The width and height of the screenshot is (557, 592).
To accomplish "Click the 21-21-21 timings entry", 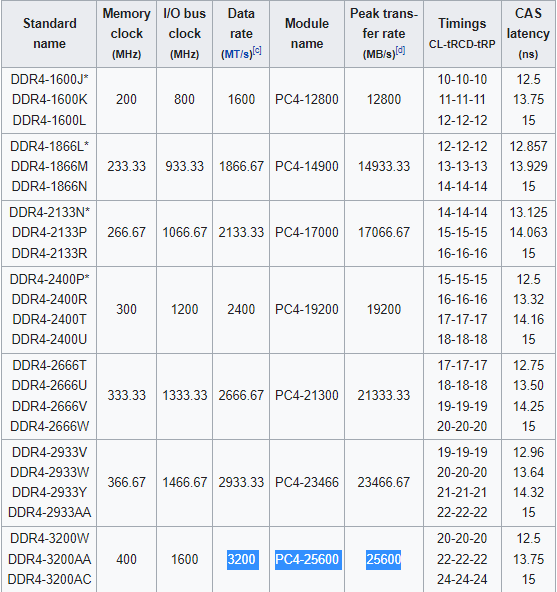I will (x=462, y=493).
